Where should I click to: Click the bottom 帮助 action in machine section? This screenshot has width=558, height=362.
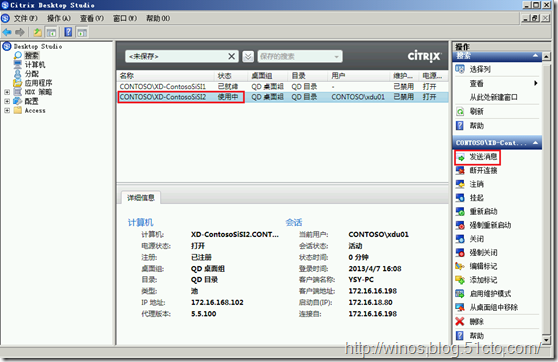pyautogui.click(x=477, y=336)
